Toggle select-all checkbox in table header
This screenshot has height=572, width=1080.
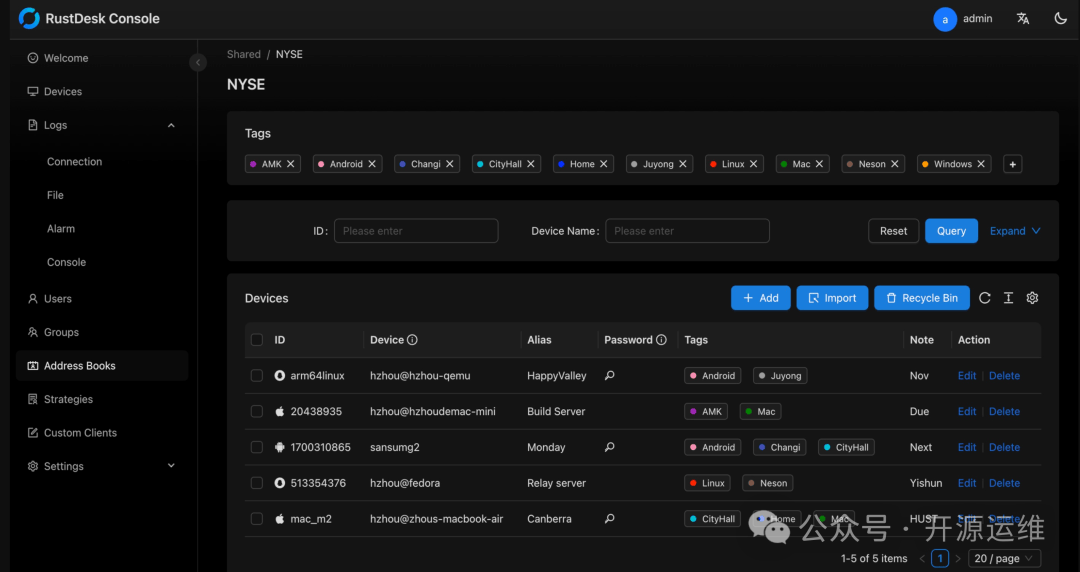pos(257,340)
